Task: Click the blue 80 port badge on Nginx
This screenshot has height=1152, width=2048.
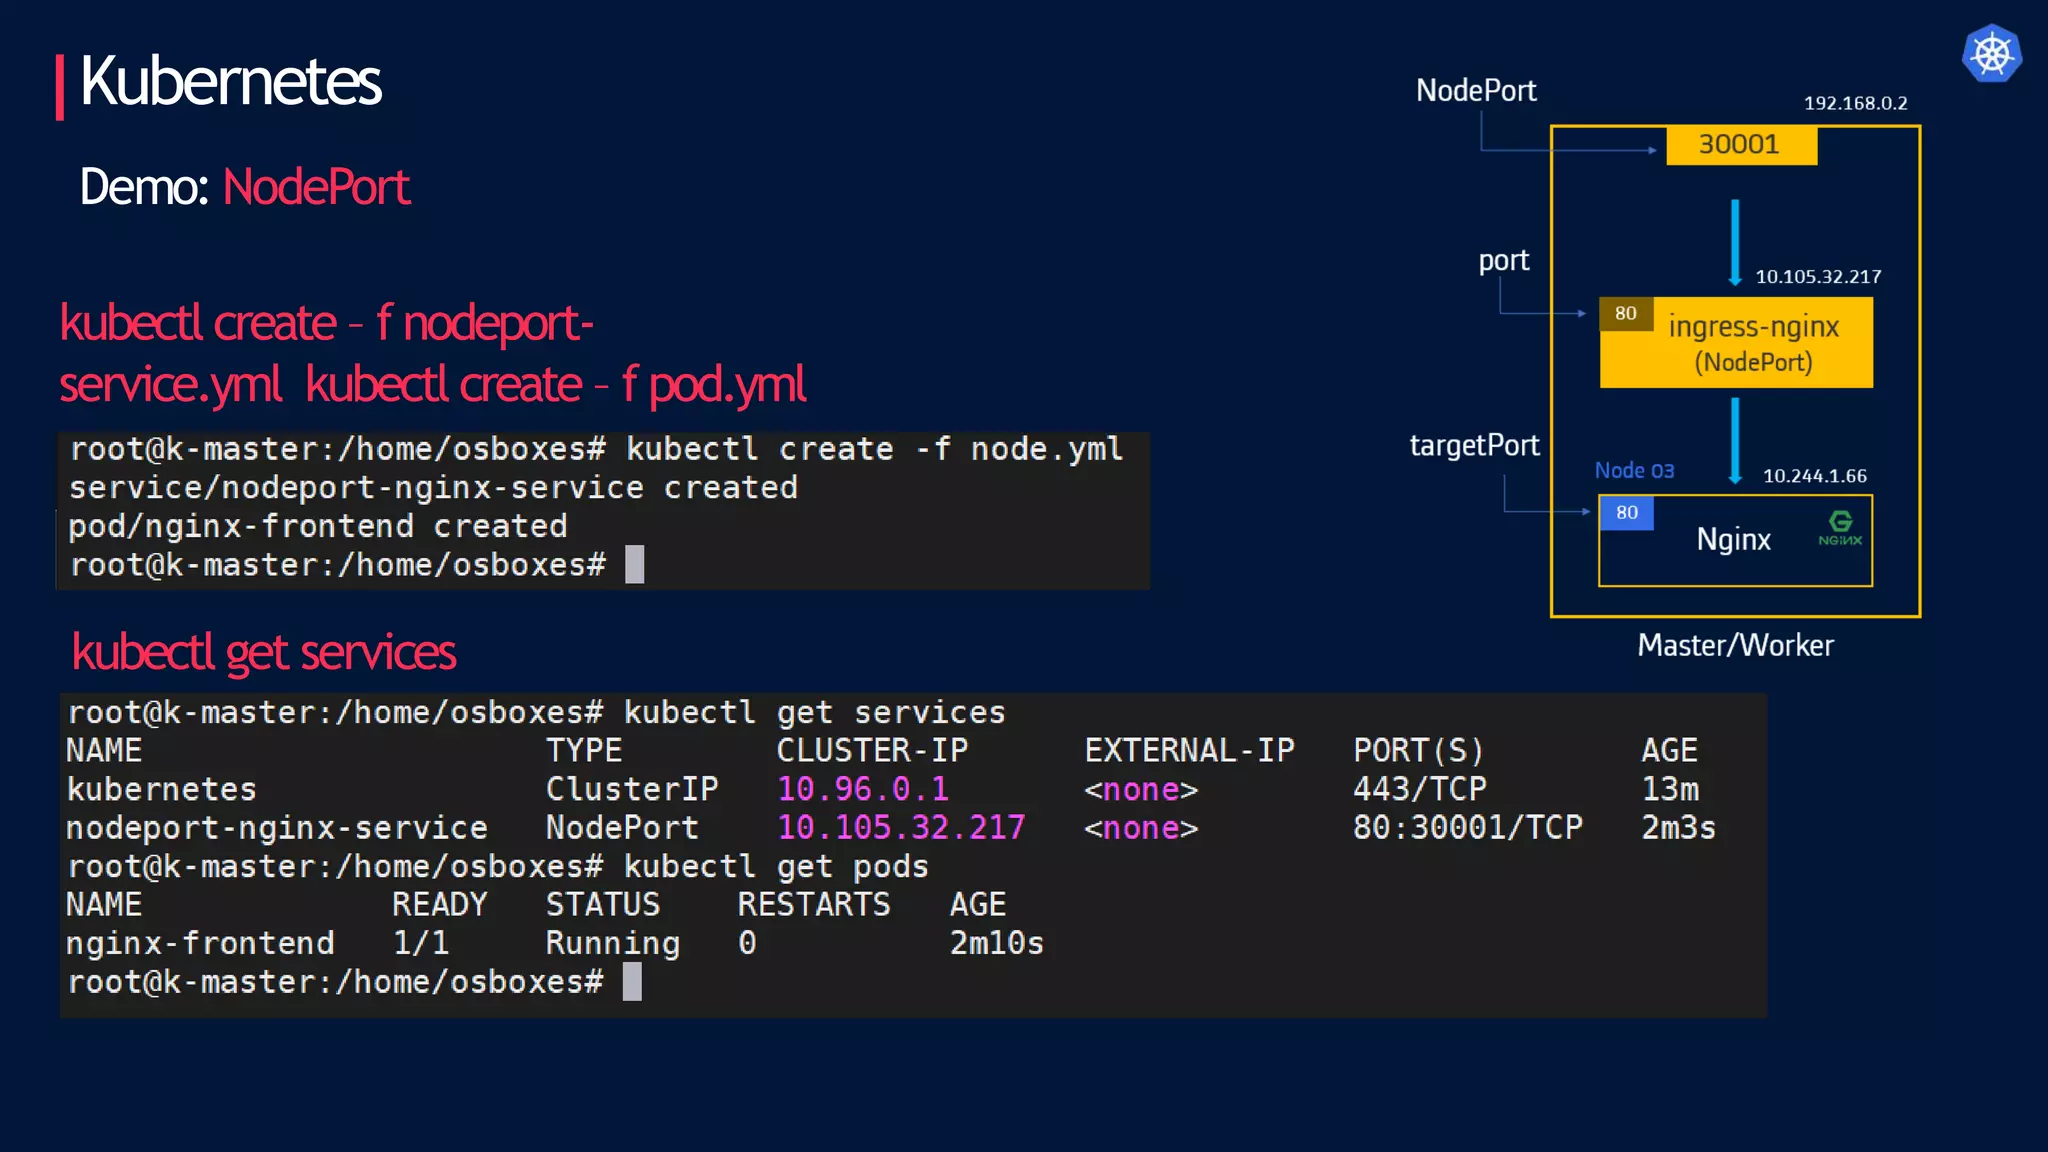Action: (1626, 513)
